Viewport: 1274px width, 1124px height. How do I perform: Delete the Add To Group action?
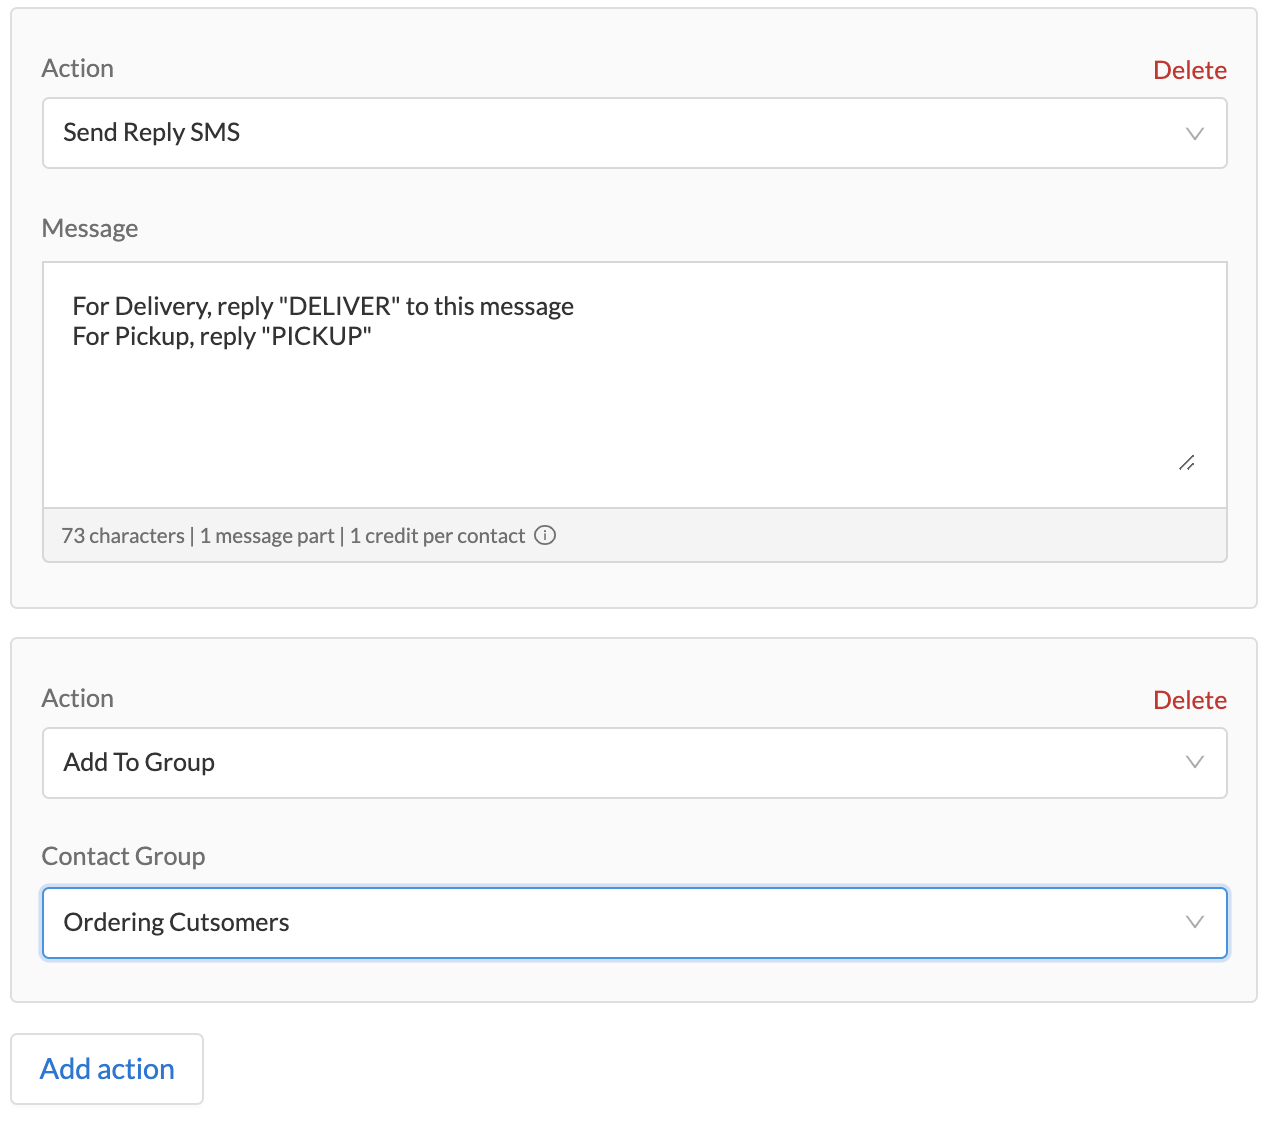pyautogui.click(x=1190, y=699)
